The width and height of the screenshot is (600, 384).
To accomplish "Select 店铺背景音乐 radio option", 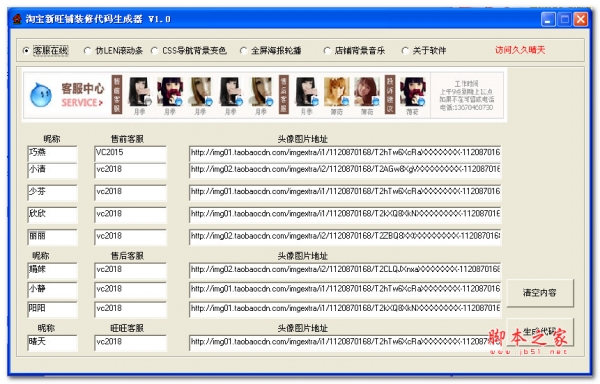I will (354, 50).
